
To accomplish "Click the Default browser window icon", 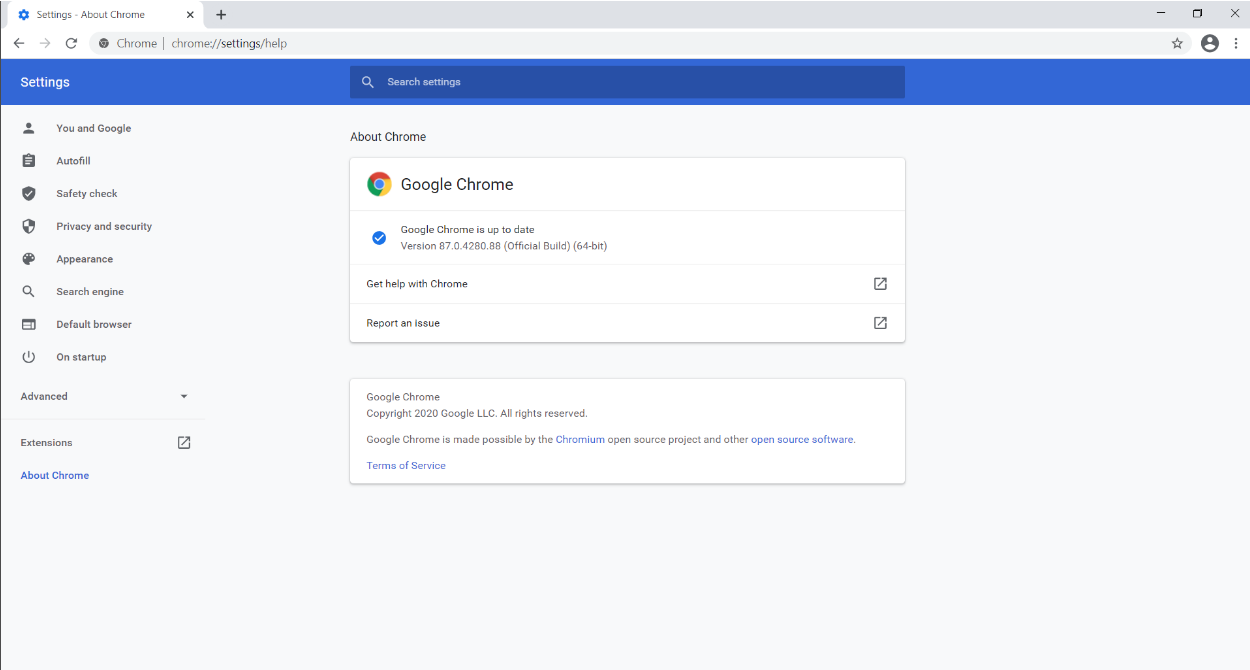I will click(x=29, y=324).
